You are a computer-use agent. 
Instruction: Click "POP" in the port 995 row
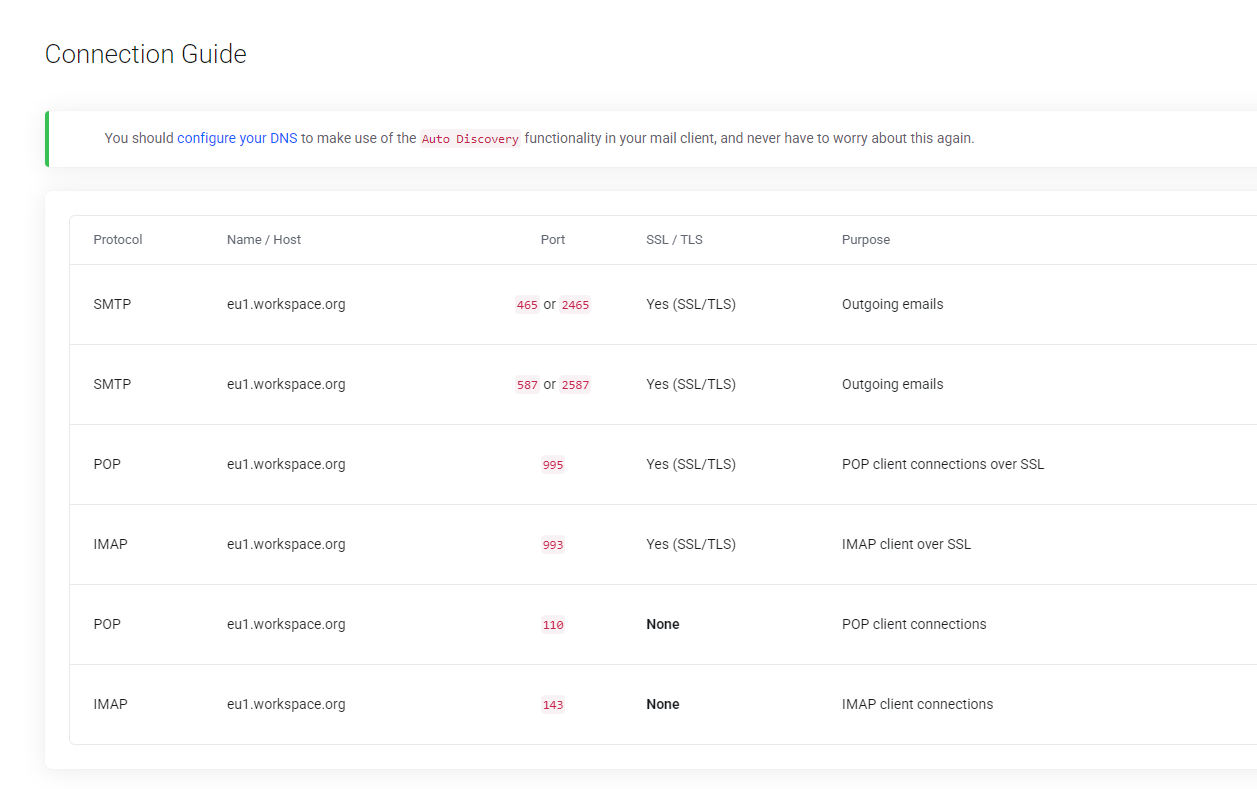pyautogui.click(x=107, y=464)
